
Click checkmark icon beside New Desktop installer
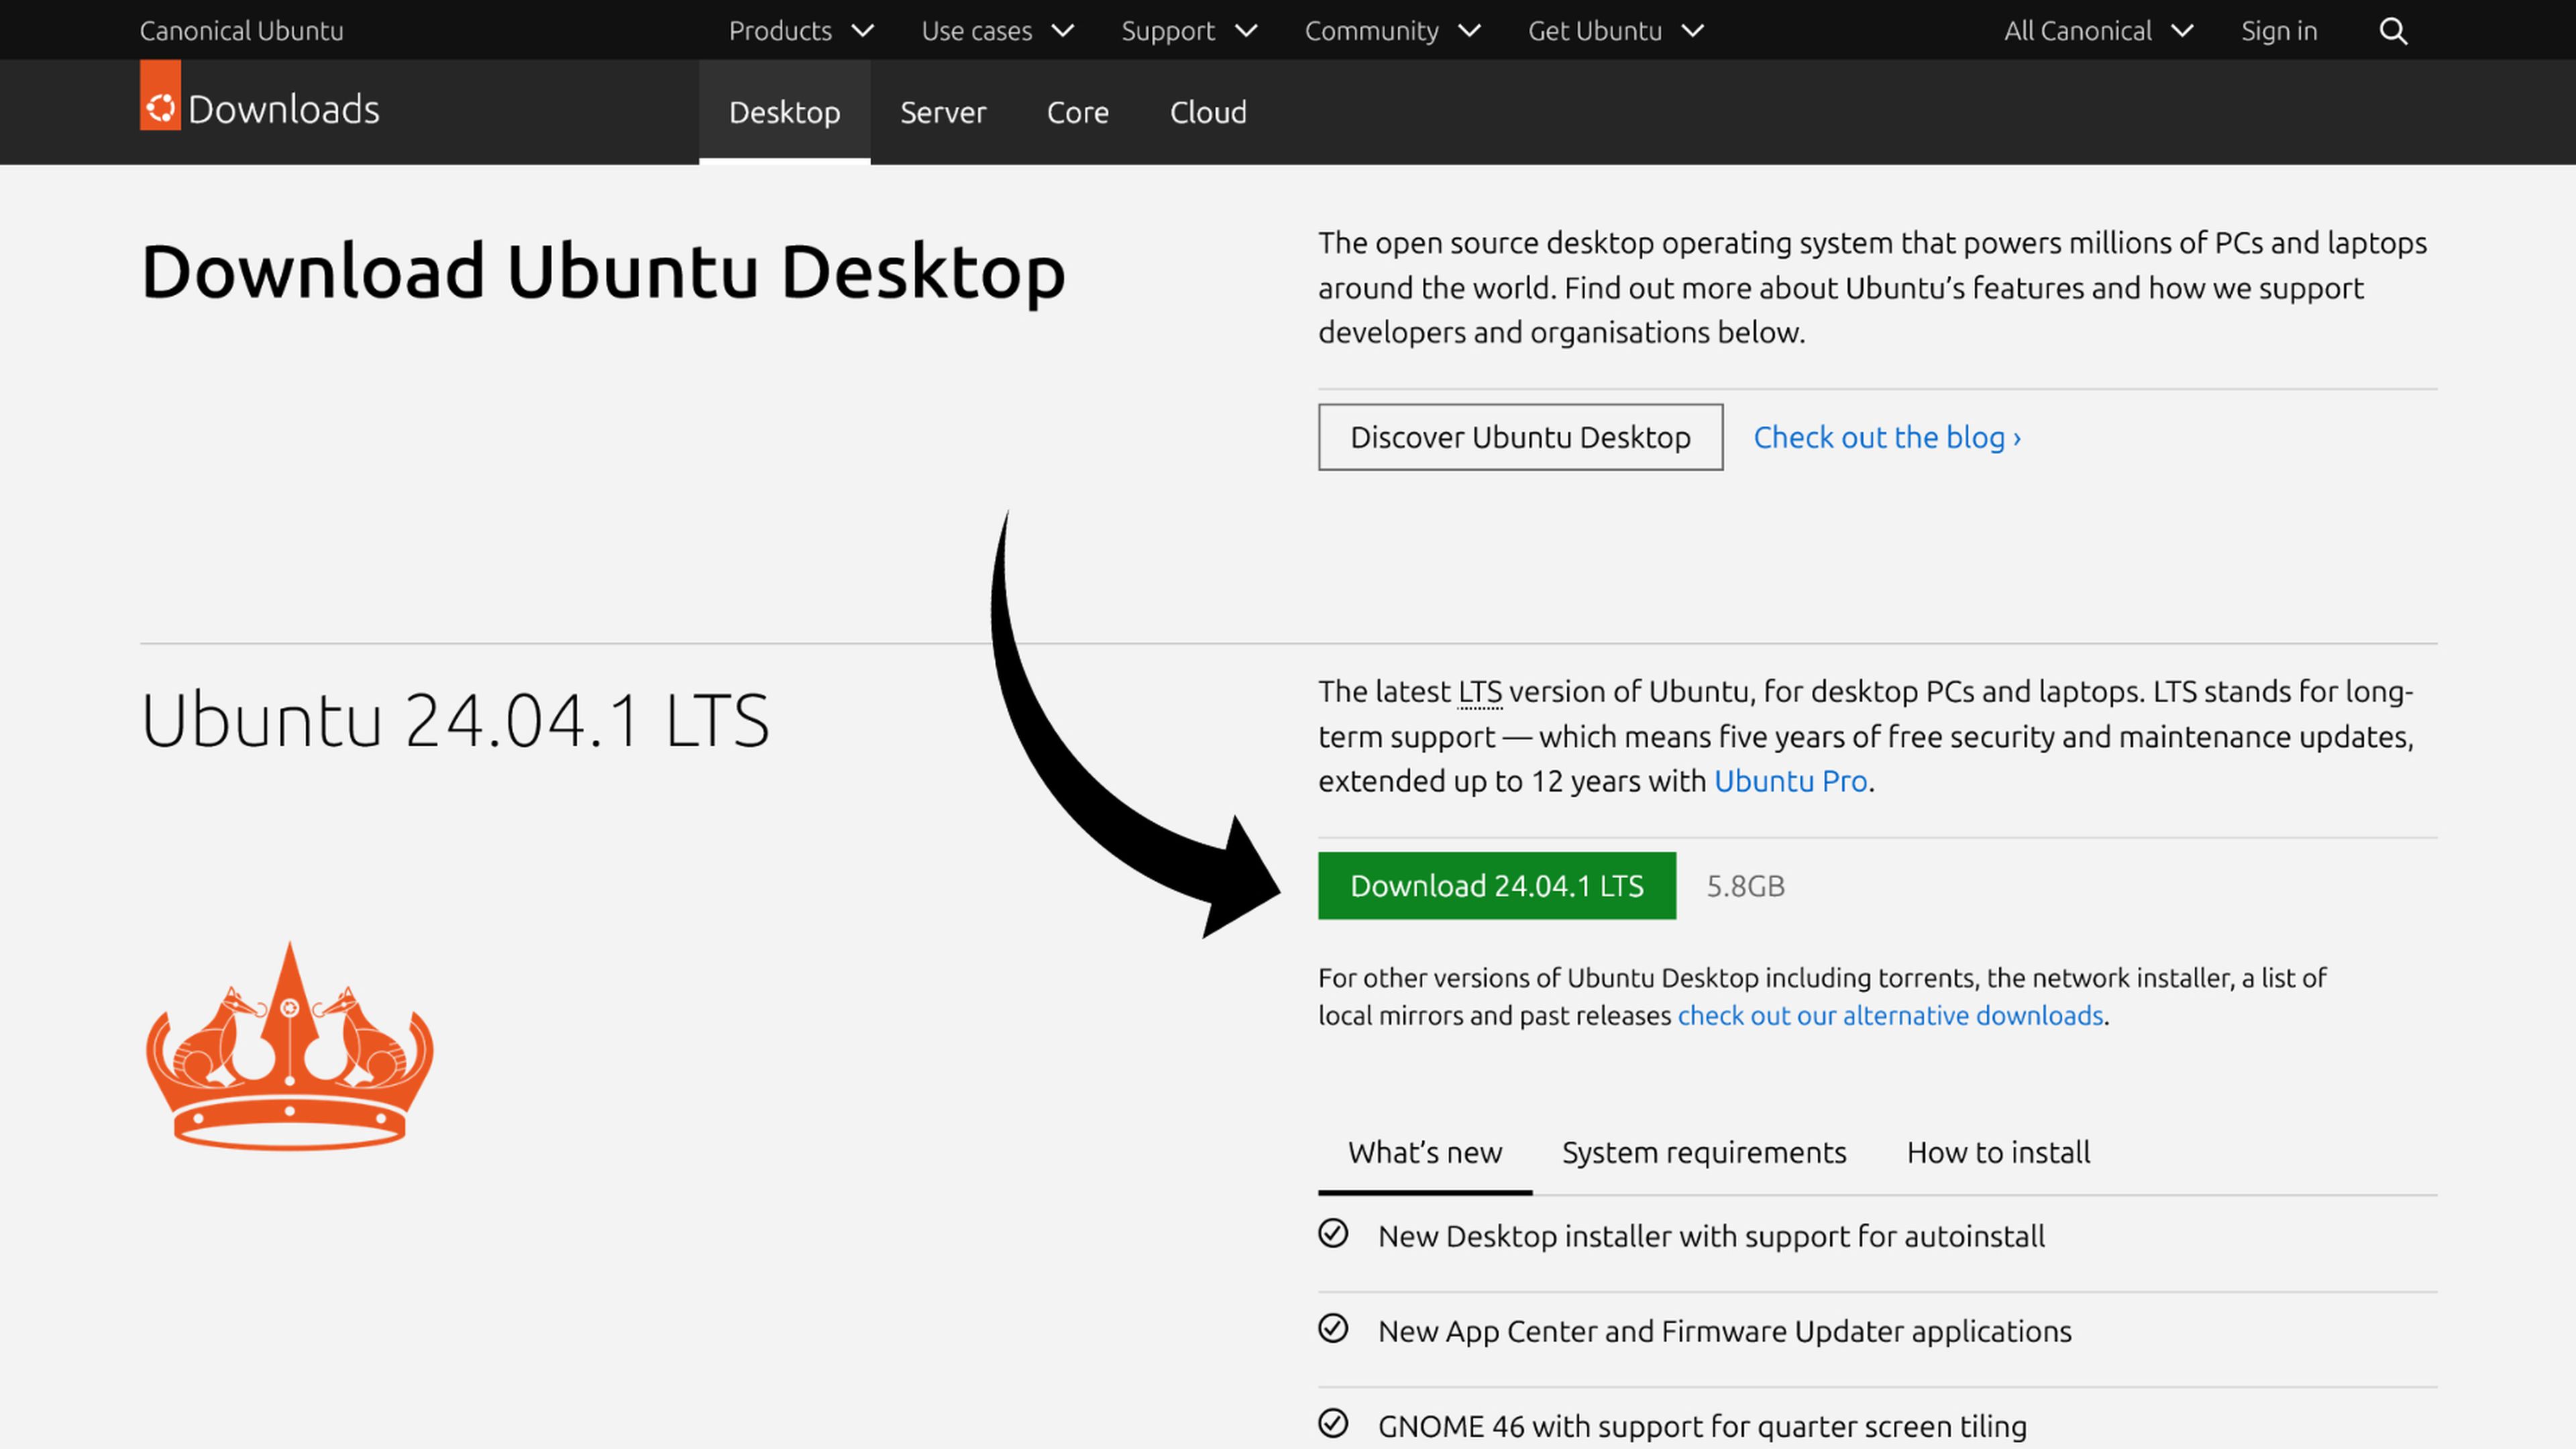(x=1333, y=1233)
